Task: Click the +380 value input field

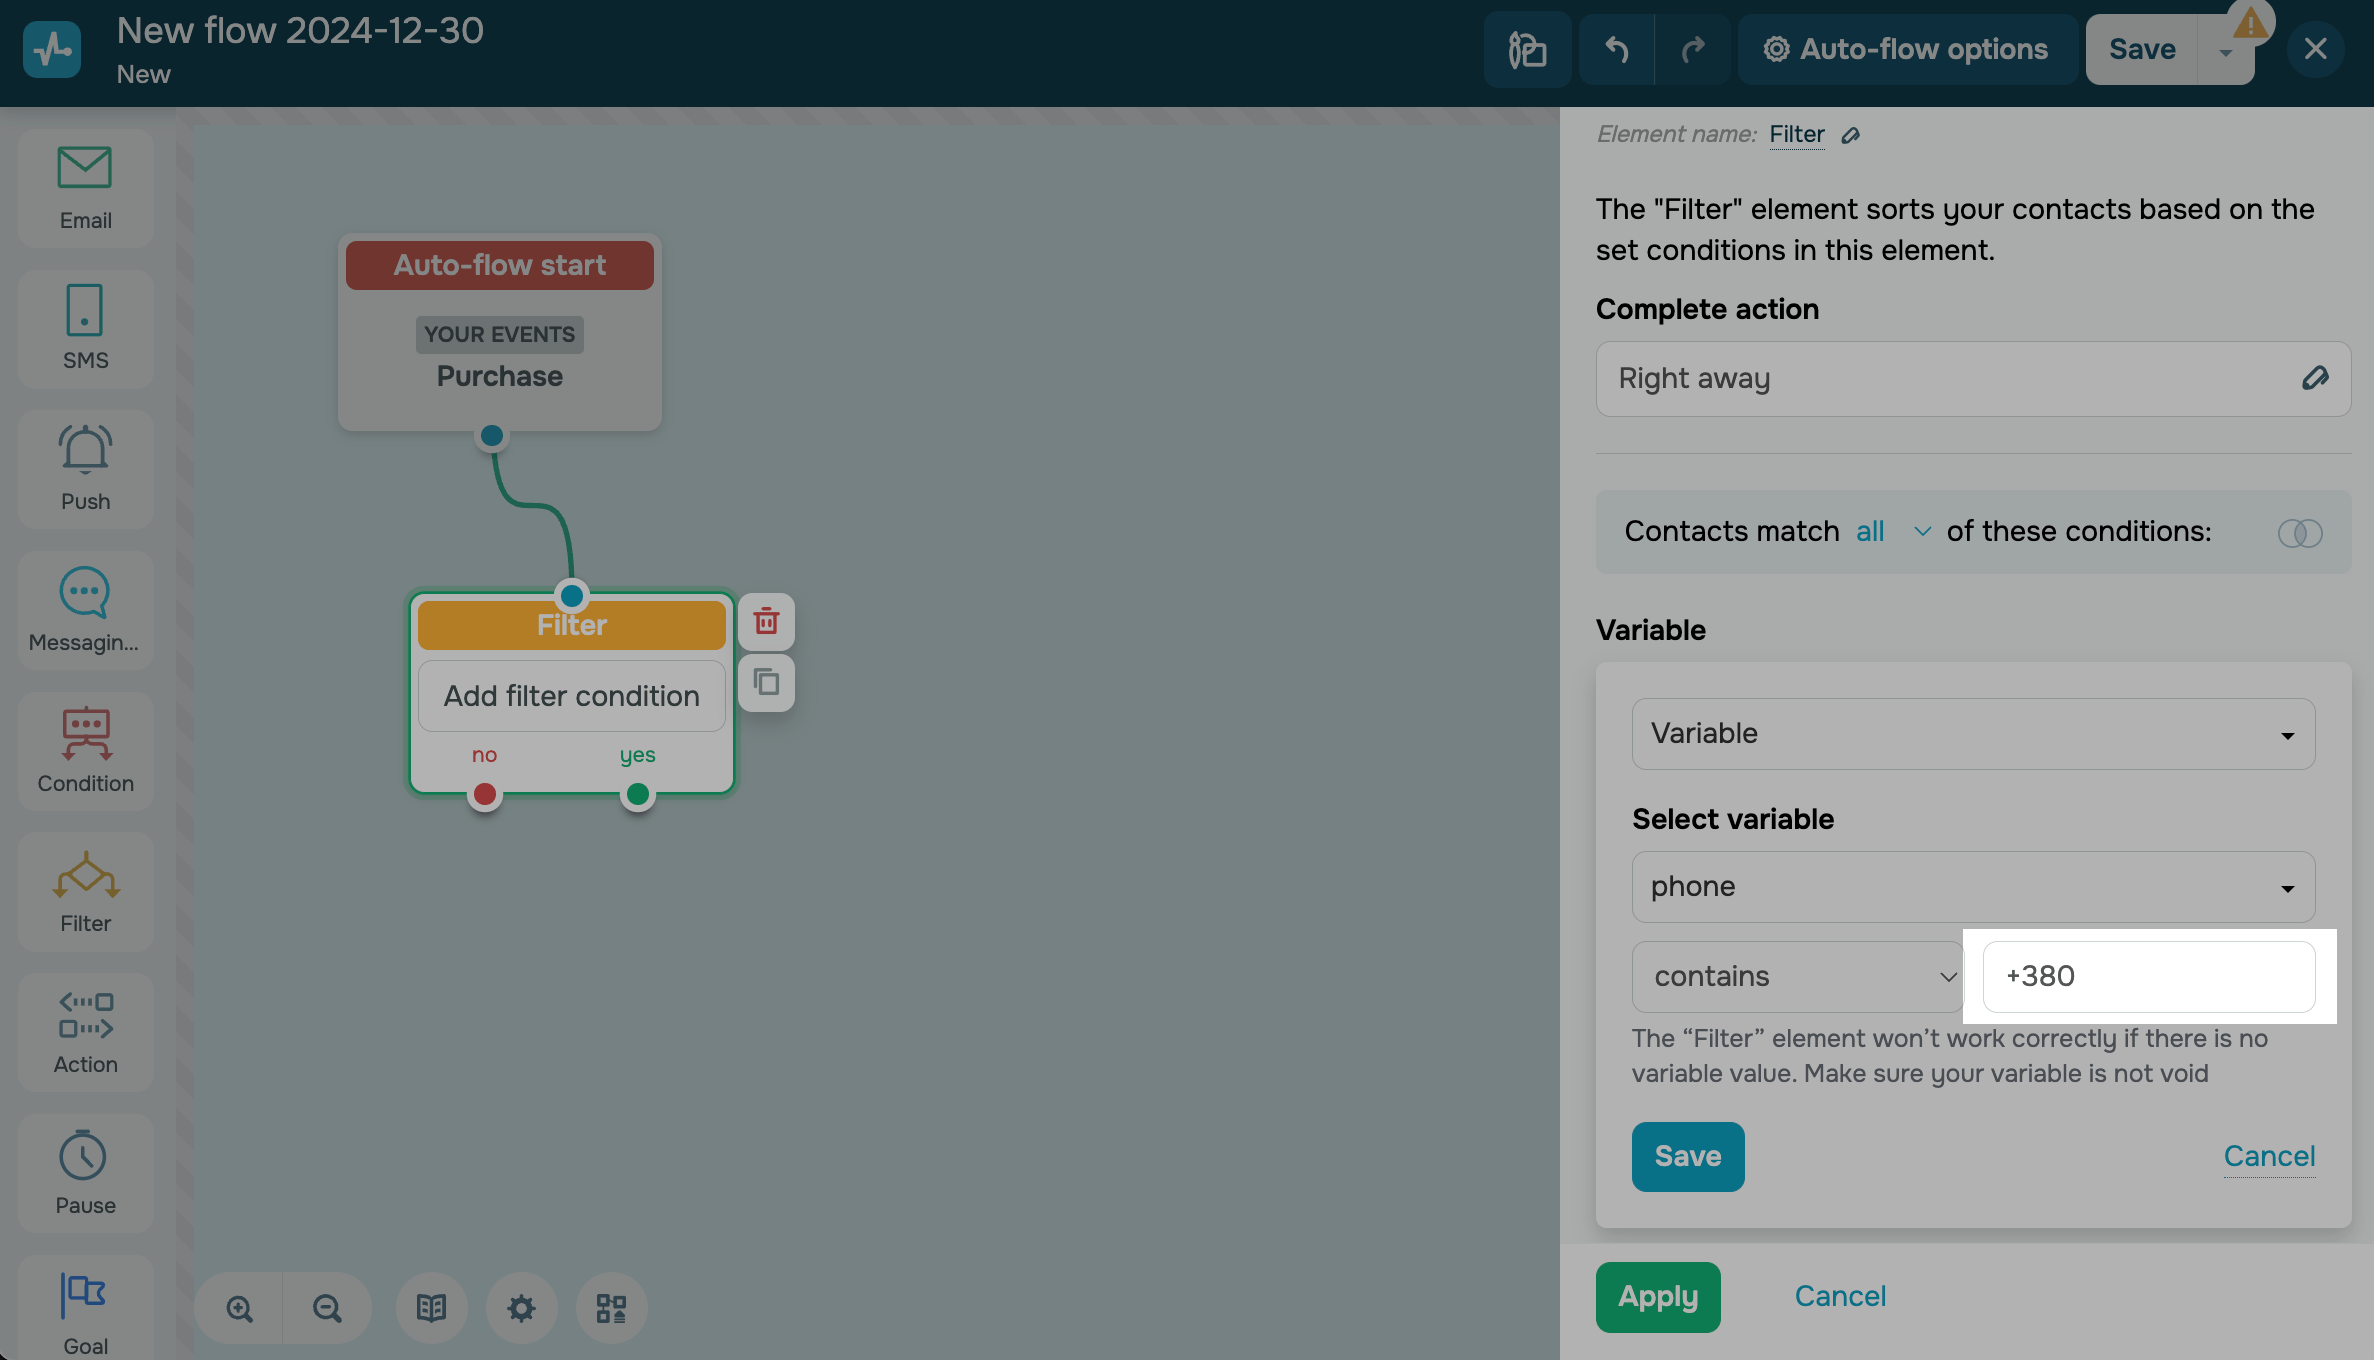Action: click(2148, 976)
